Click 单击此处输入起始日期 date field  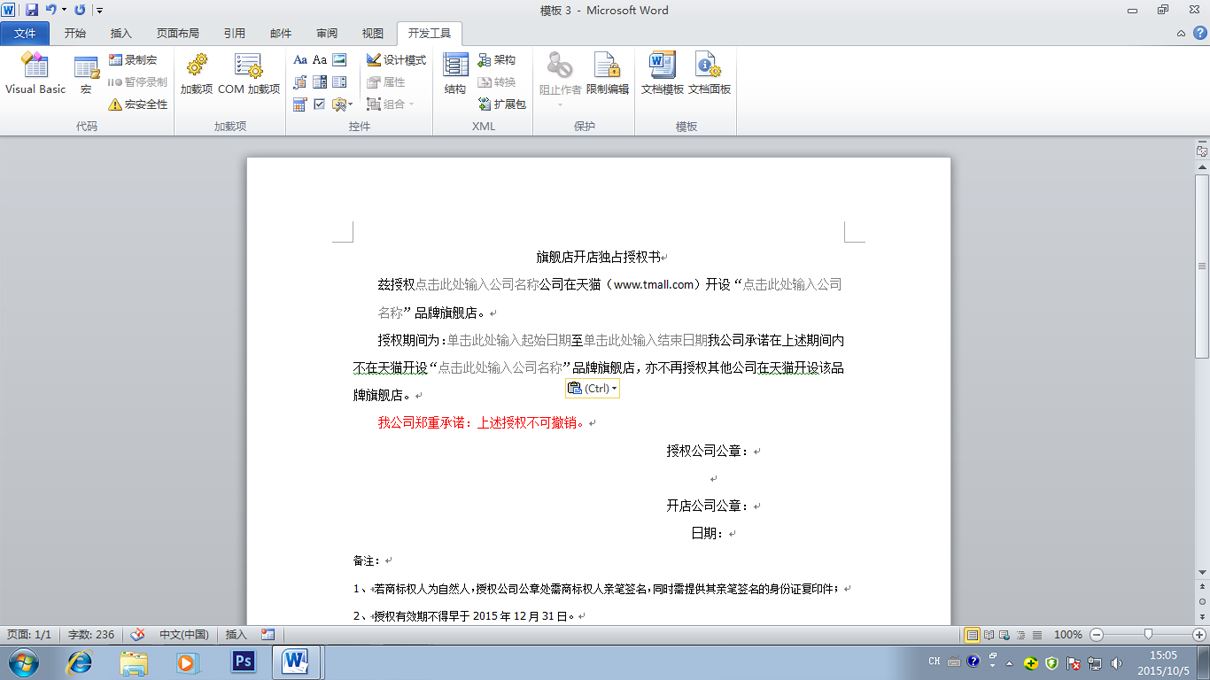click(x=509, y=340)
